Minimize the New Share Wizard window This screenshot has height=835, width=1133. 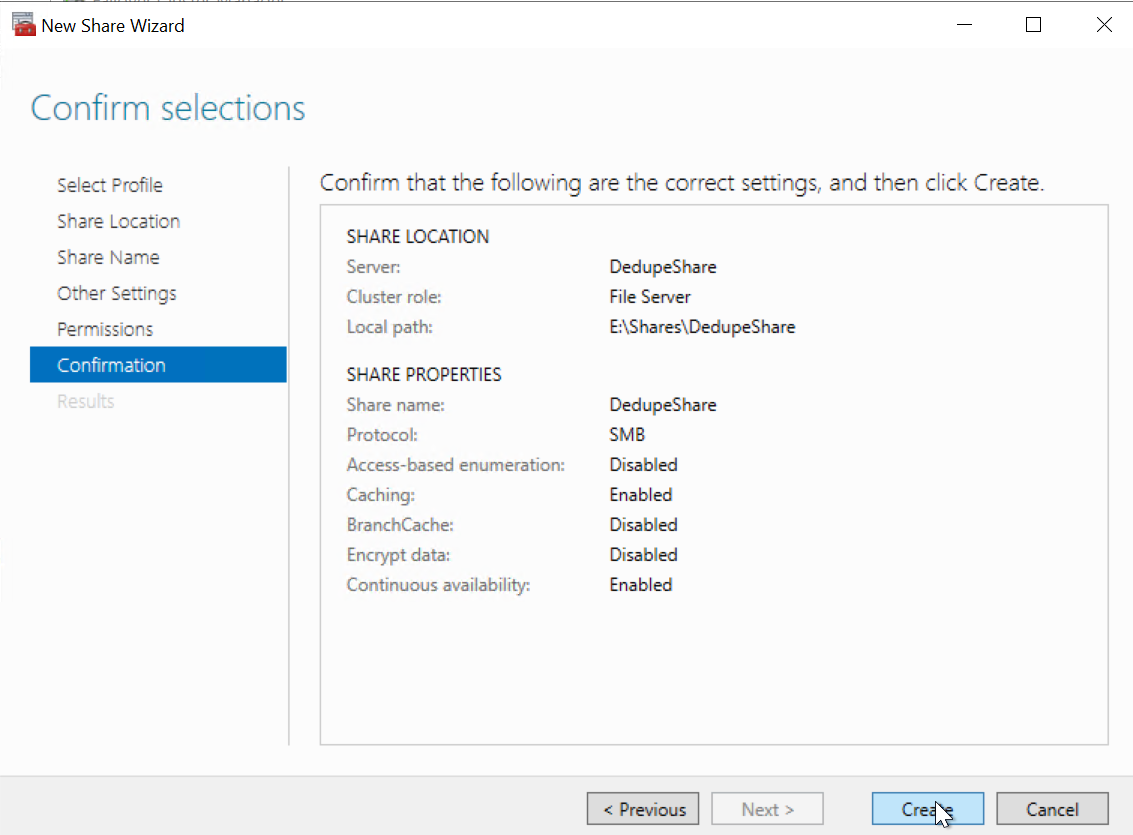pyautogui.click(x=965, y=25)
